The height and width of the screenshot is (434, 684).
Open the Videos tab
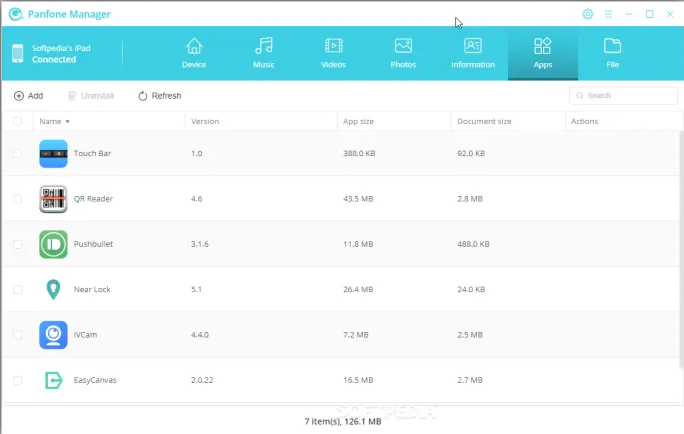(x=333, y=53)
